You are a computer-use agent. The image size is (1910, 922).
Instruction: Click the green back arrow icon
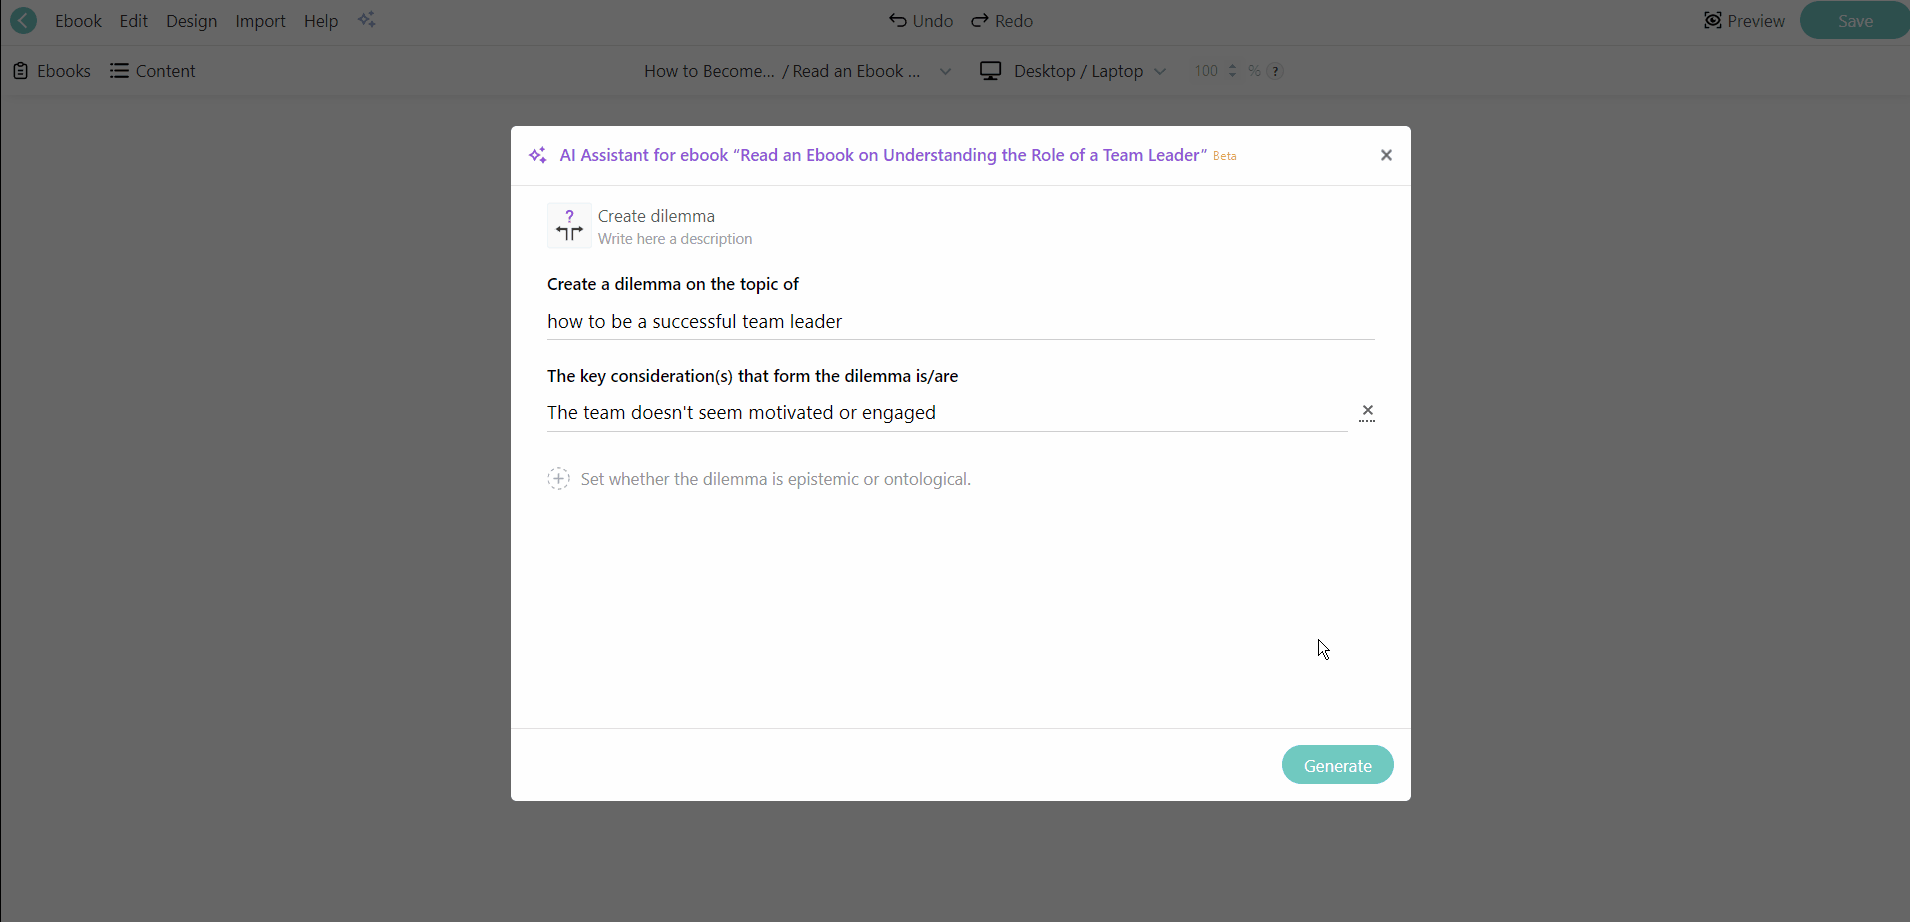point(23,20)
